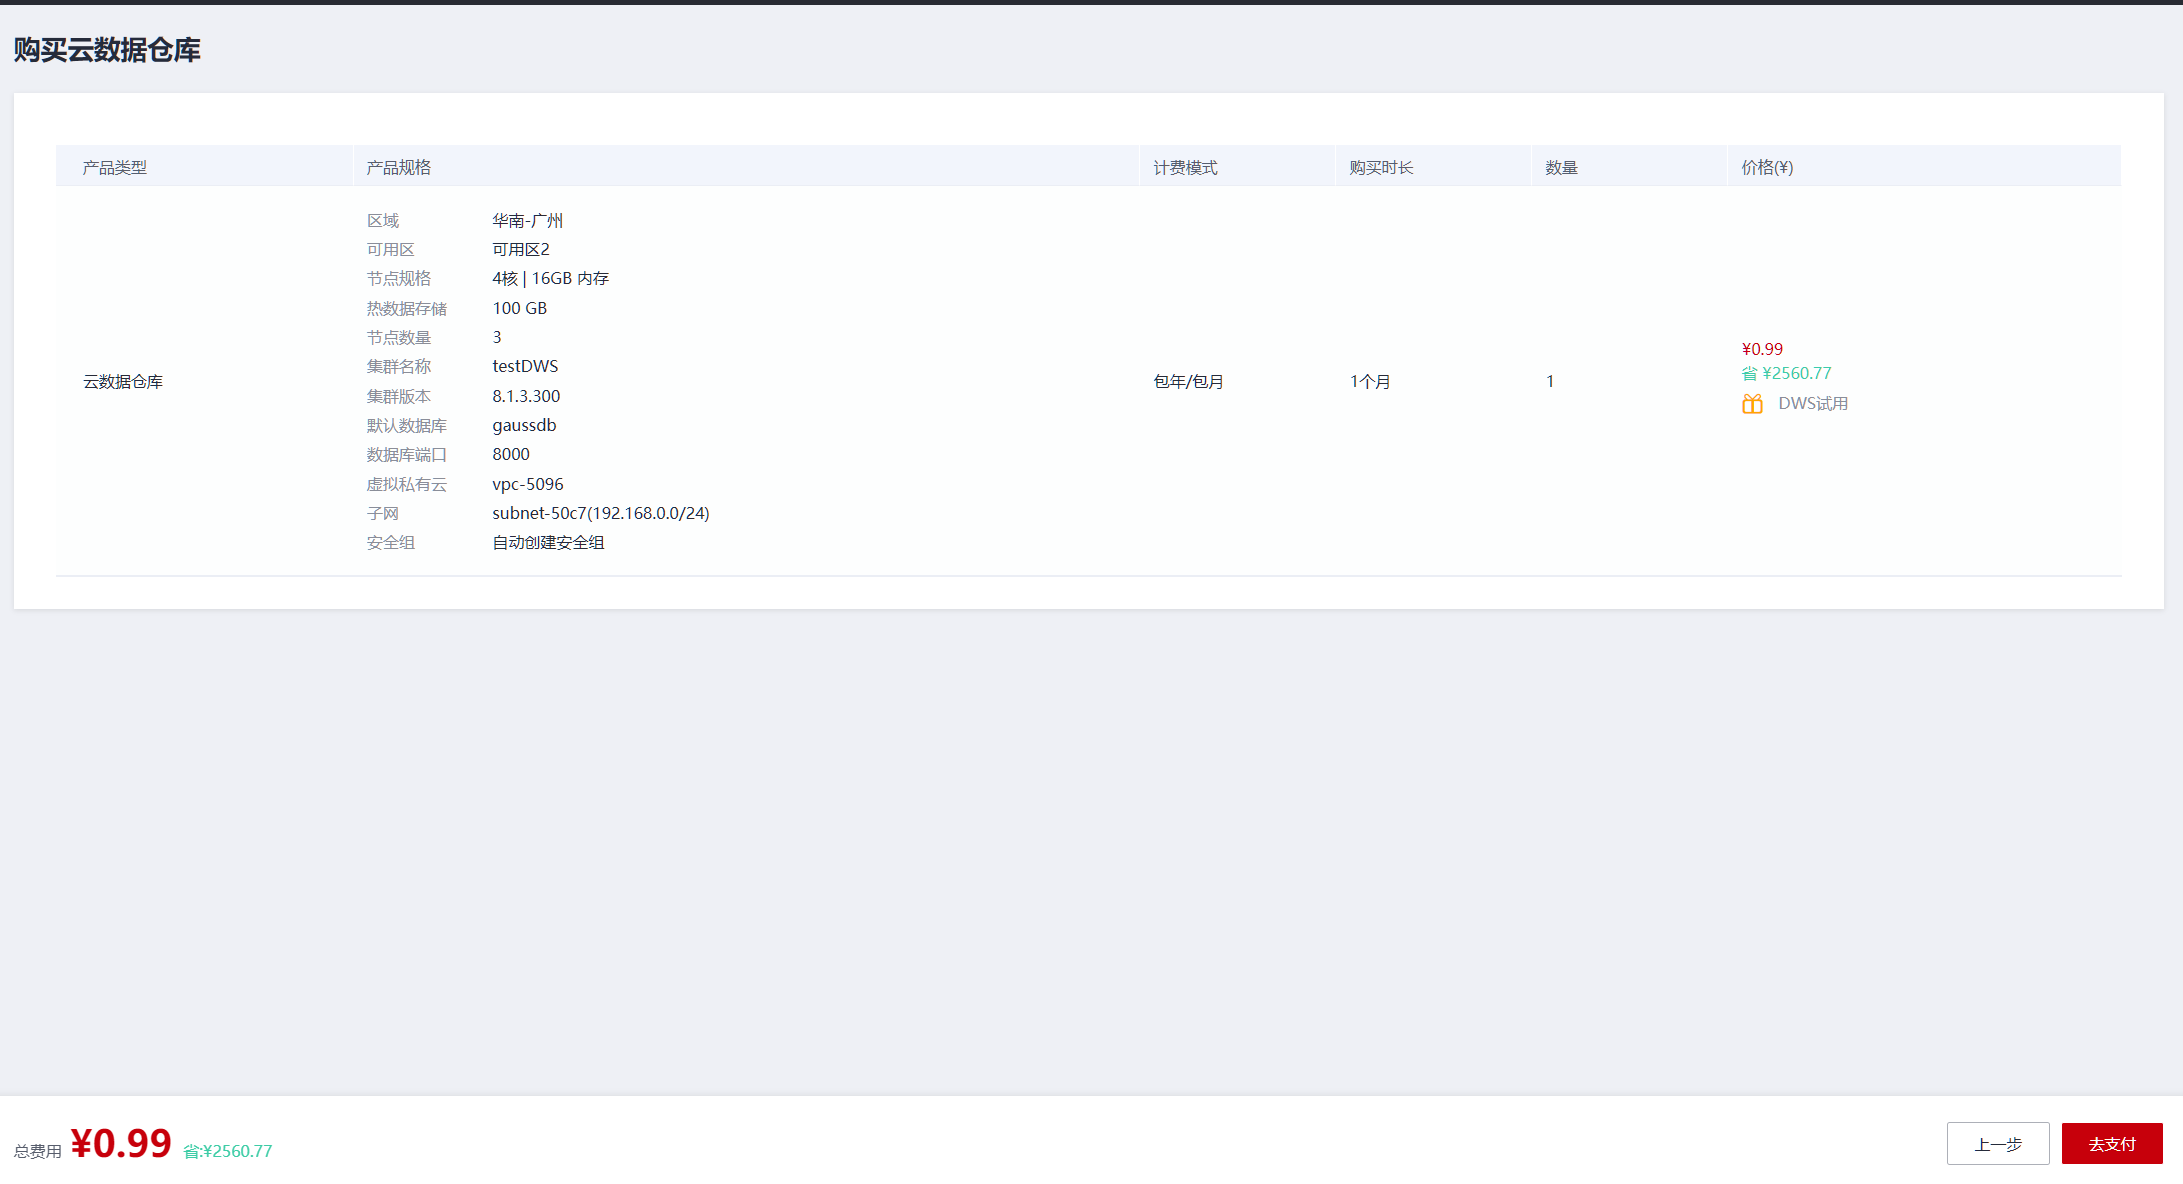The image size is (2183, 1184).
Task: Click the 数量 column header
Action: [1561, 168]
